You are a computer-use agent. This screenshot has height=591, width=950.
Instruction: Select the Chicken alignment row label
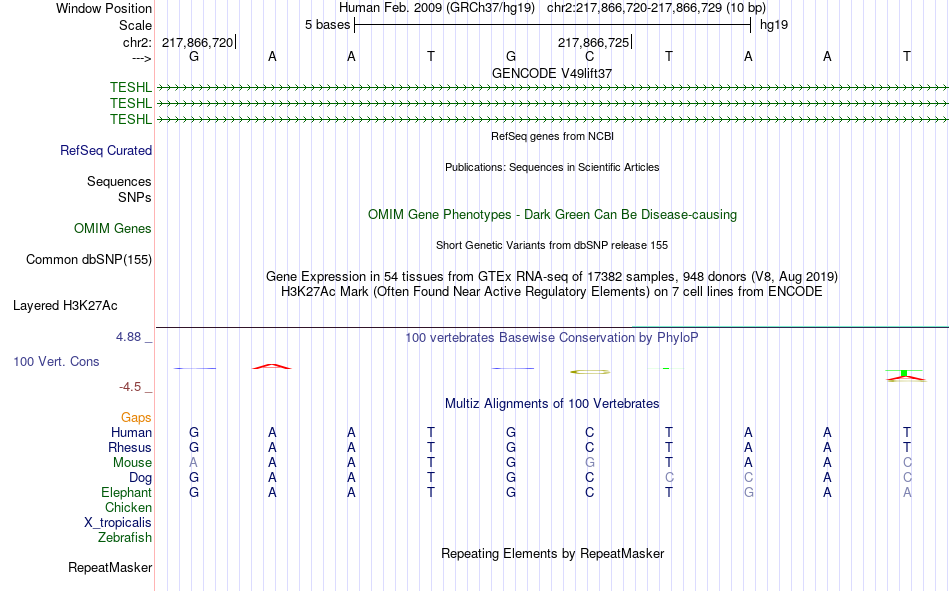128,507
